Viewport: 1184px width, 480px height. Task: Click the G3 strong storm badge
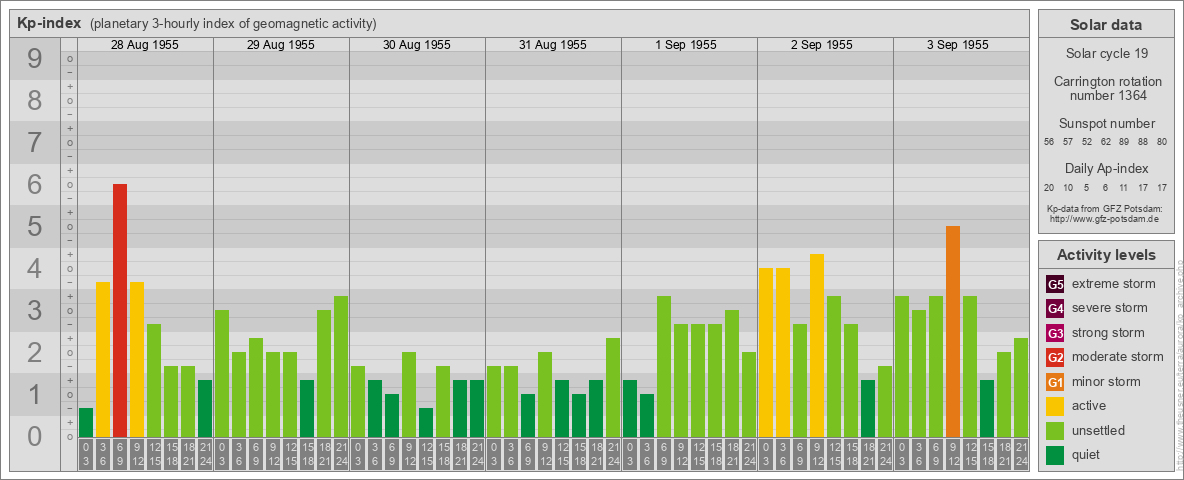pyautogui.click(x=1055, y=333)
